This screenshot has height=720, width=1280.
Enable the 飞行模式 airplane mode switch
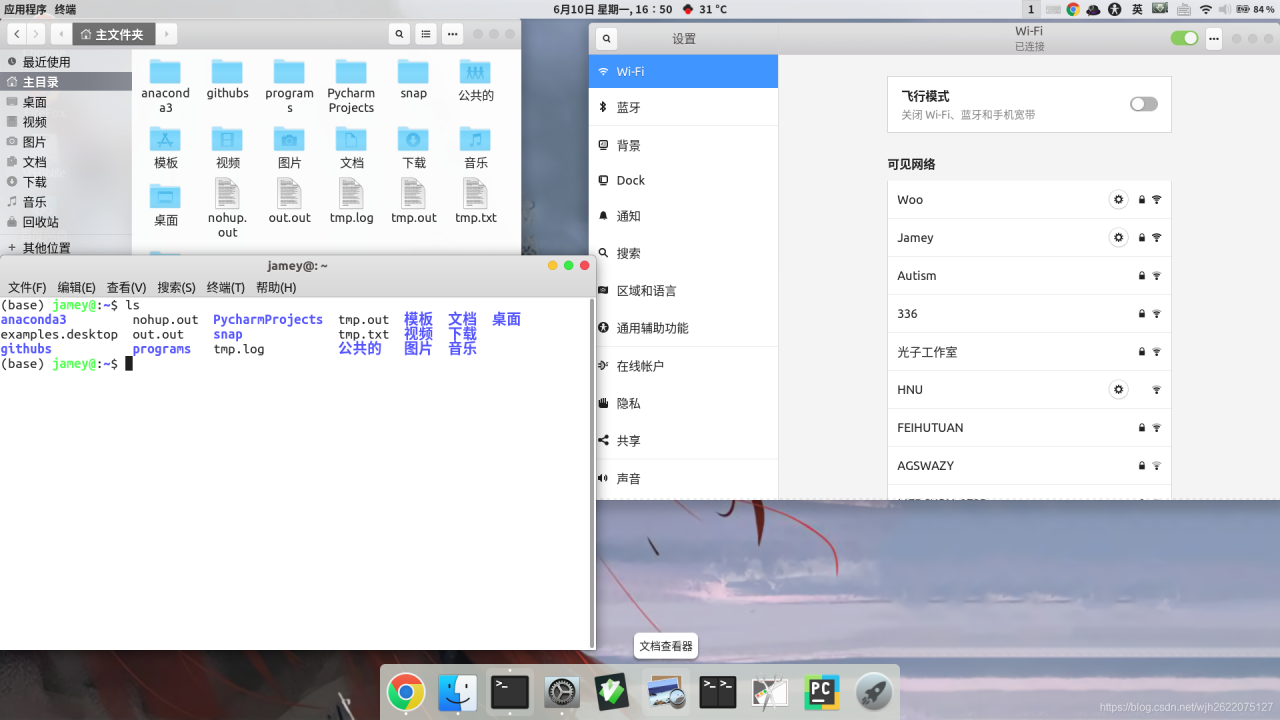1143,104
